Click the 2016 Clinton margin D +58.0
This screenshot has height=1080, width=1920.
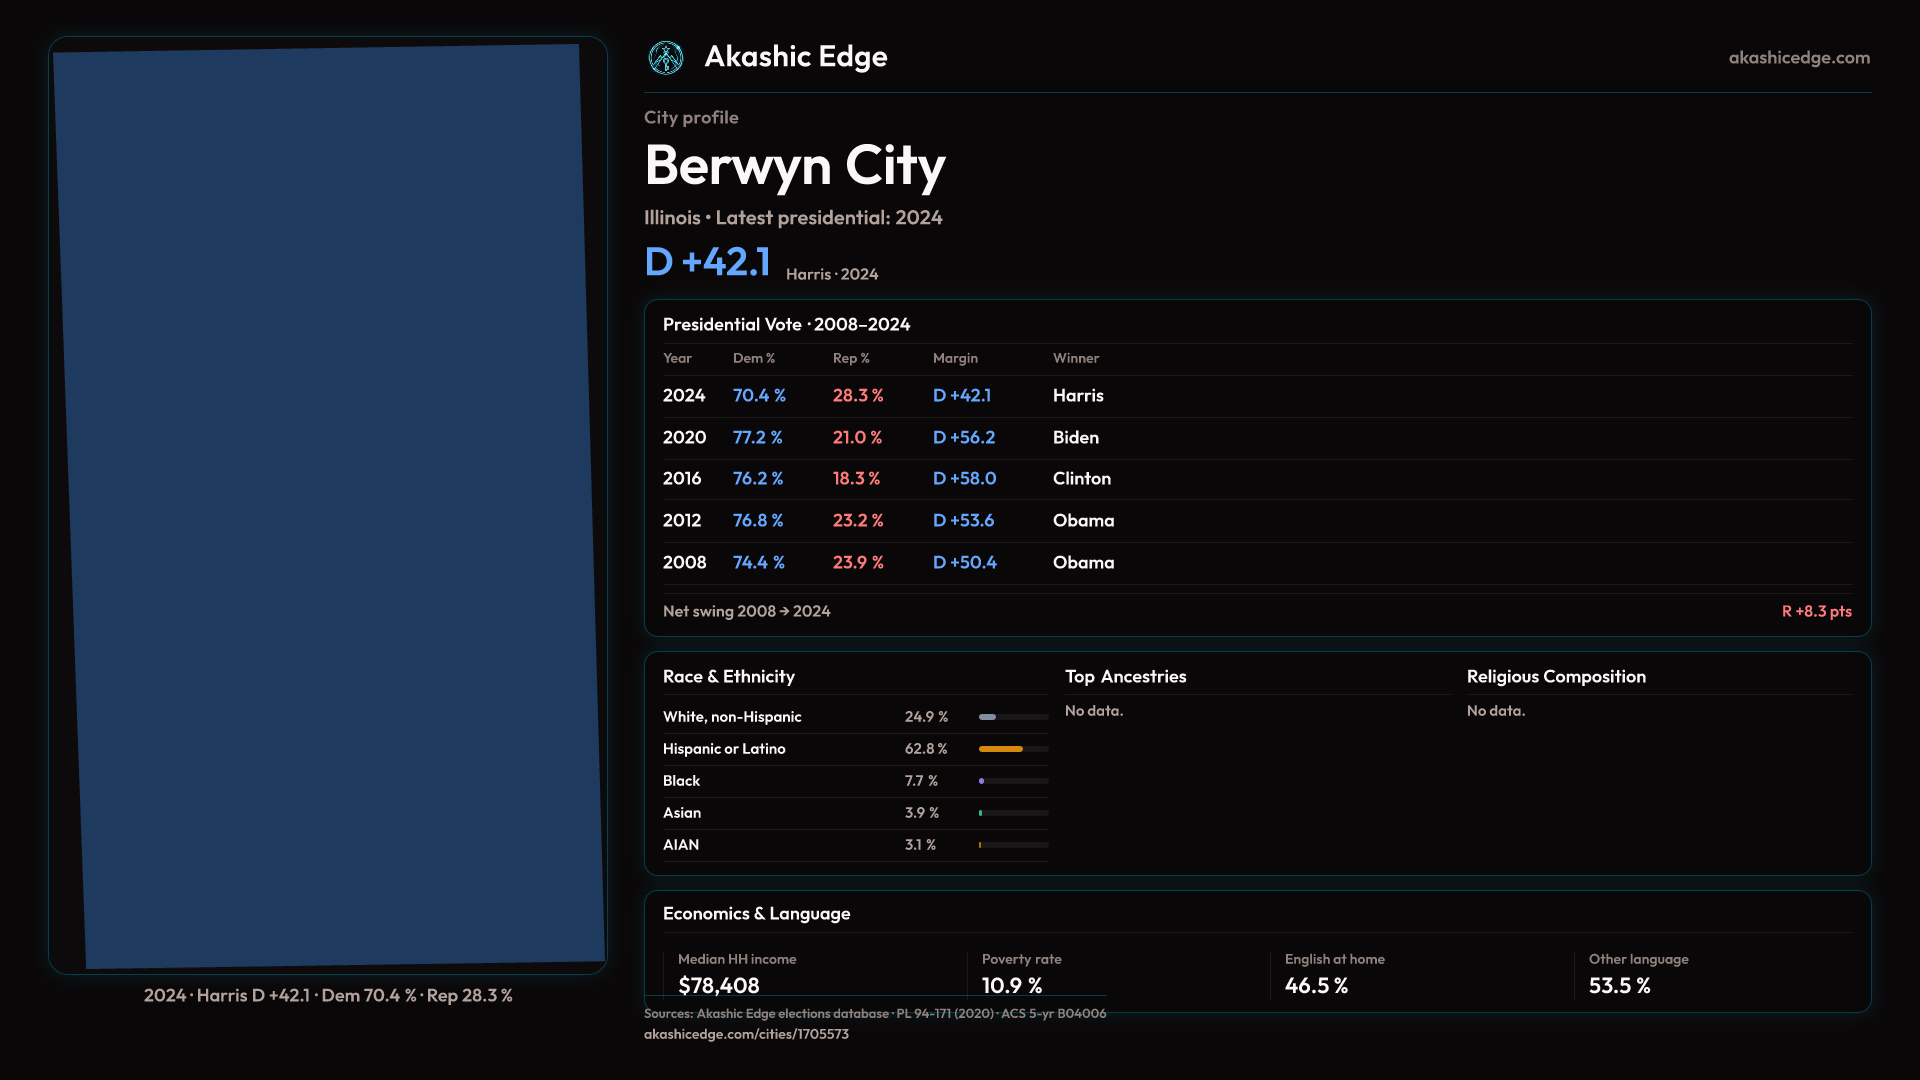pos(964,479)
